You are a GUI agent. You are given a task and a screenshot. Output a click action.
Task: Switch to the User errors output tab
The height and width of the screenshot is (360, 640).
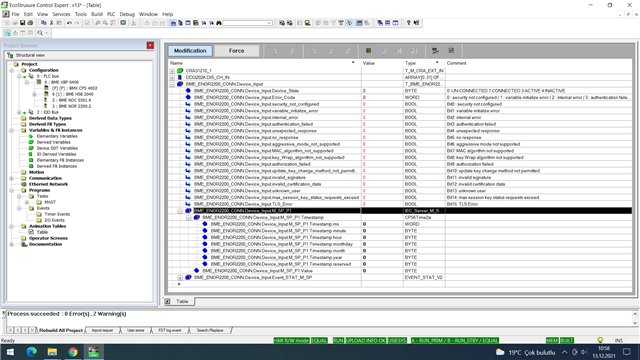(136, 330)
